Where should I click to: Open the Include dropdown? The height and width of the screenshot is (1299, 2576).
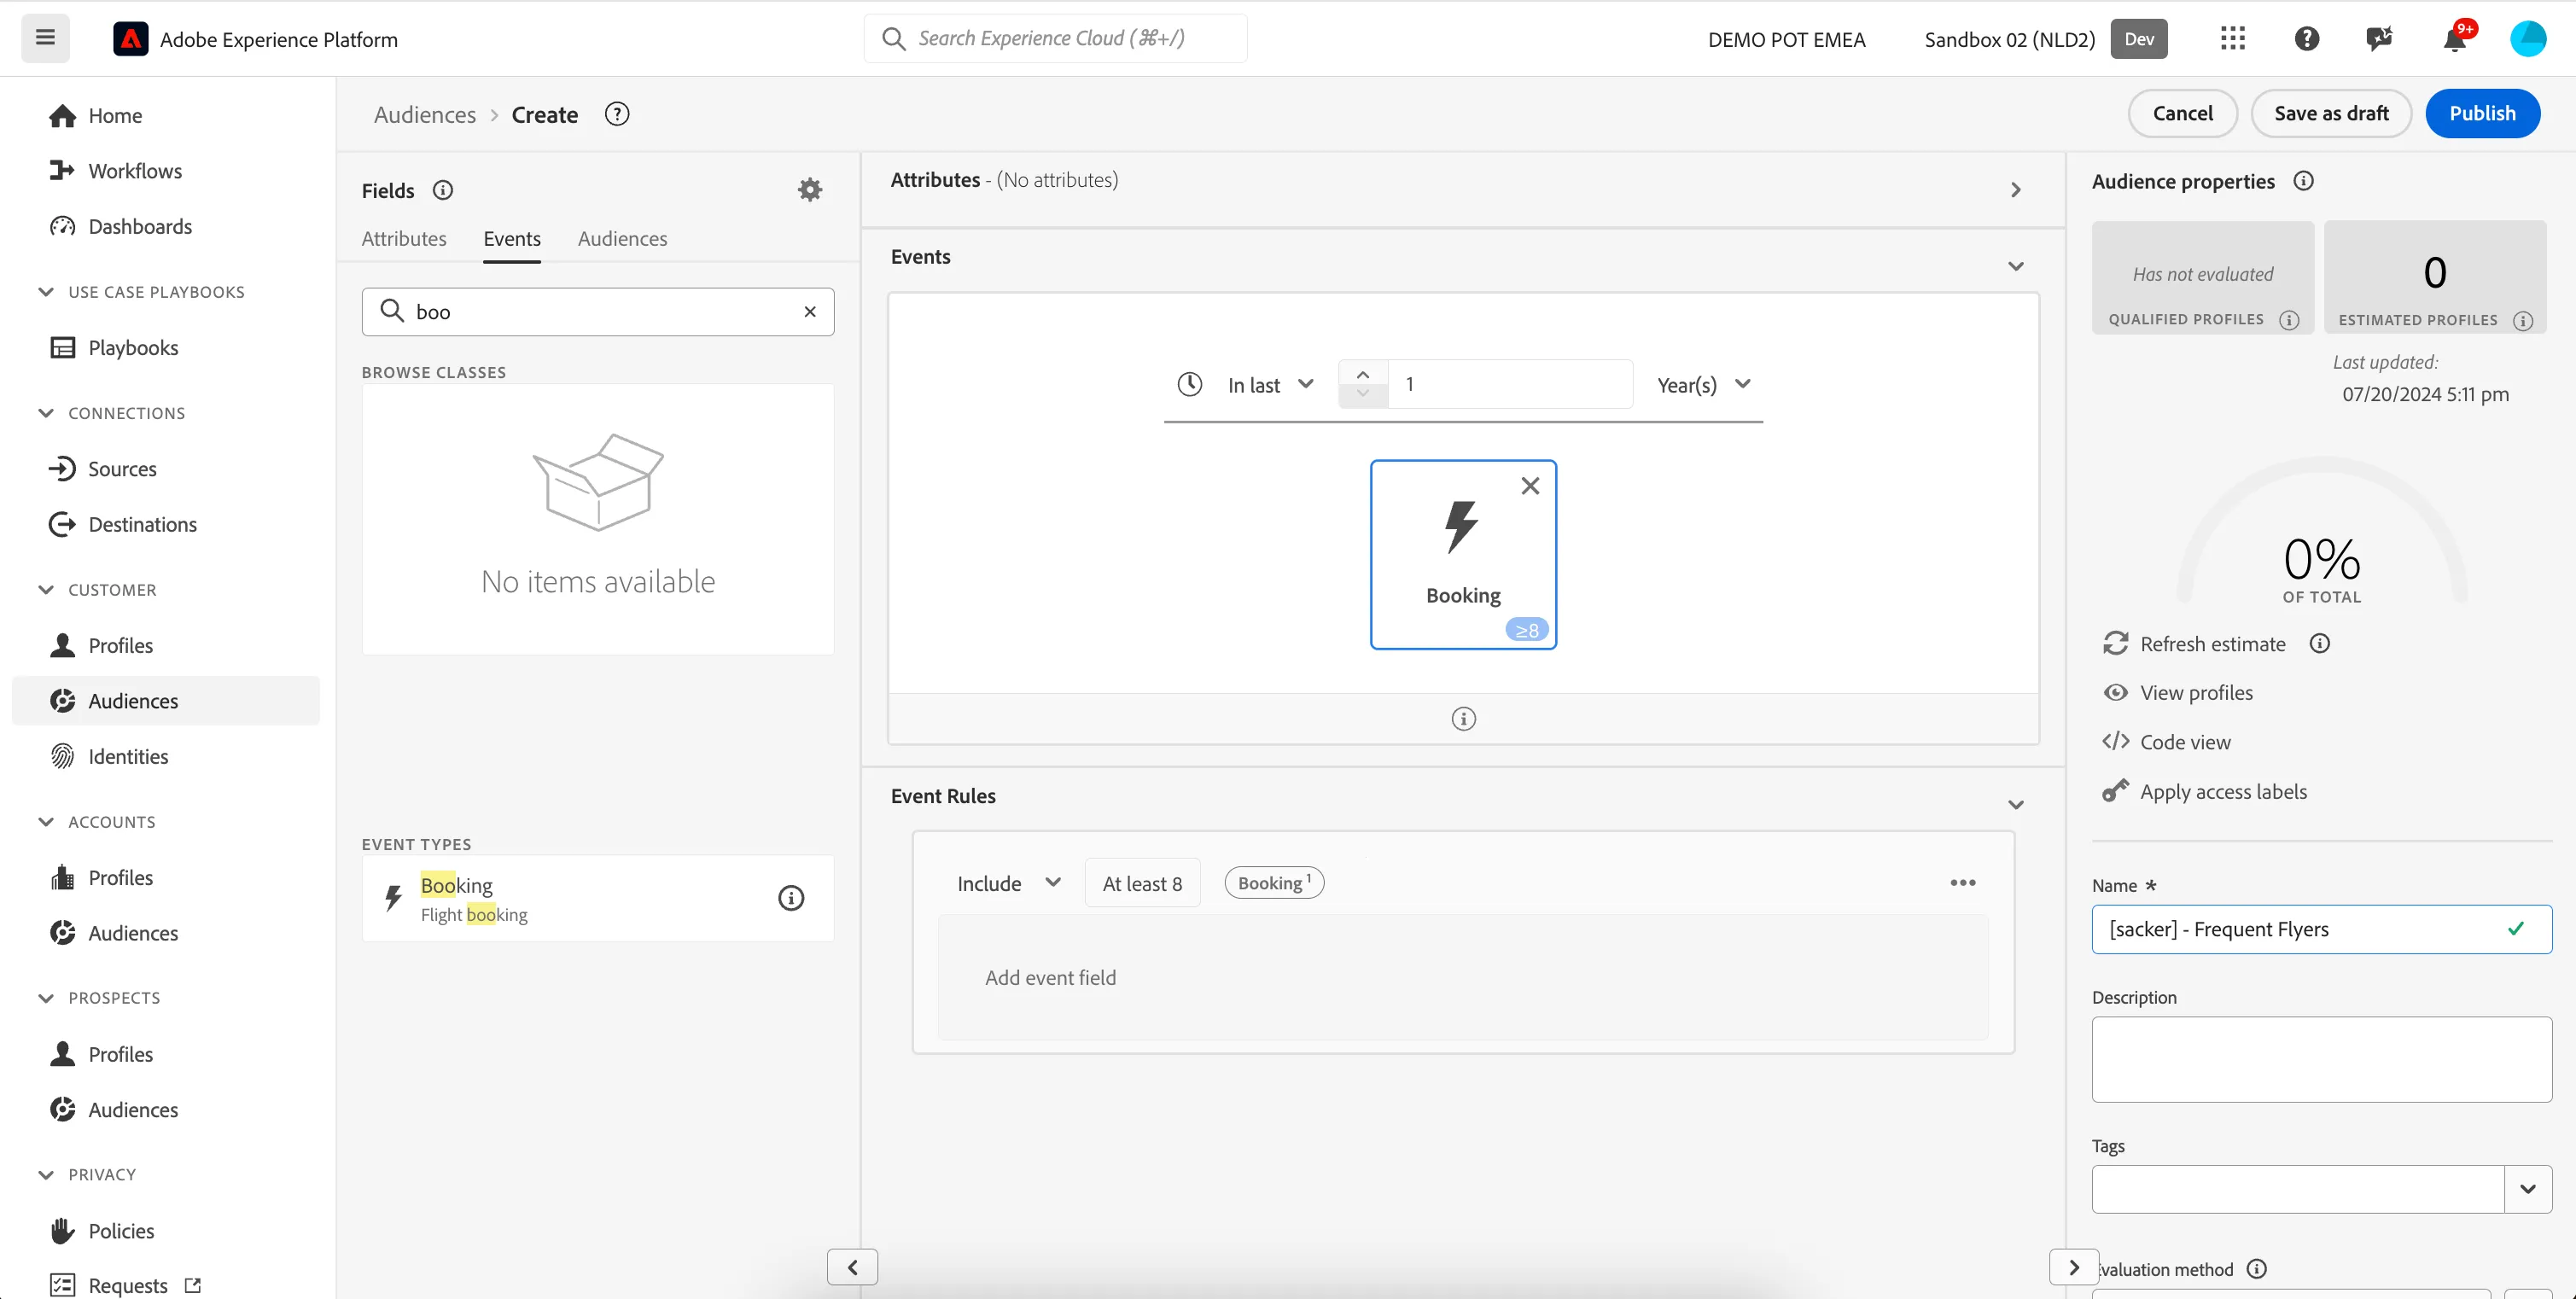1008,883
